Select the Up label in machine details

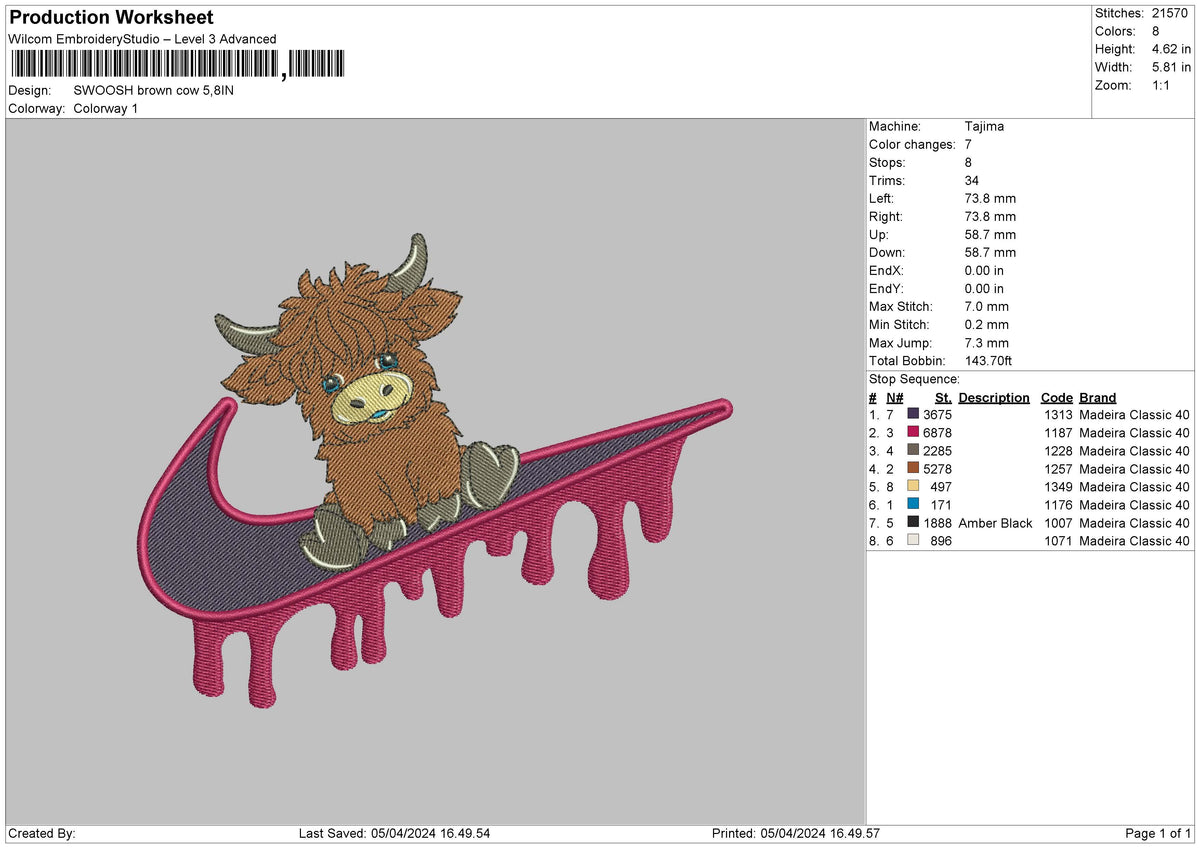click(880, 235)
